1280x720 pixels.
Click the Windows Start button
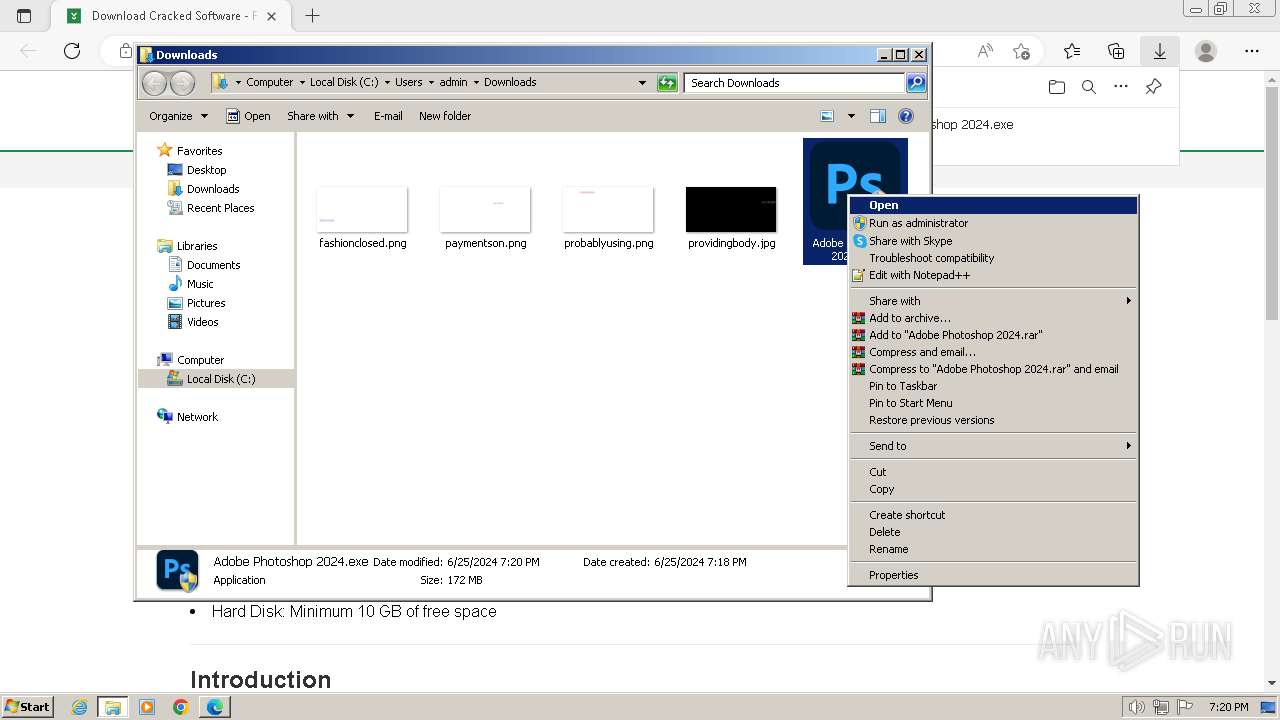pyautogui.click(x=27, y=707)
